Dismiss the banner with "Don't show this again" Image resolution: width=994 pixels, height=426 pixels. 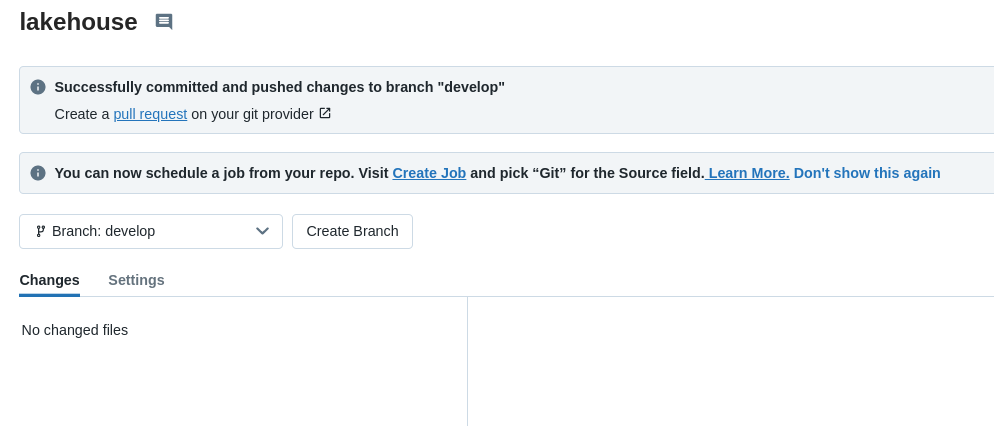point(867,173)
